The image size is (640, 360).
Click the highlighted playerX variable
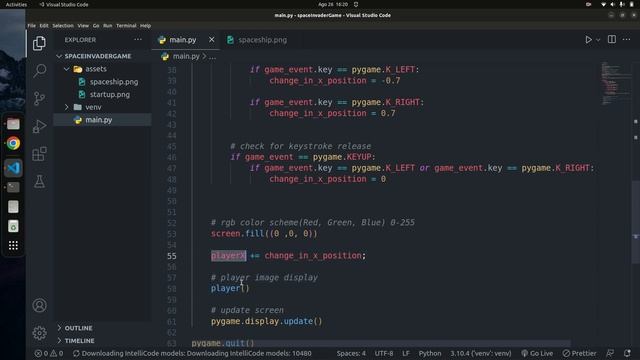point(229,256)
